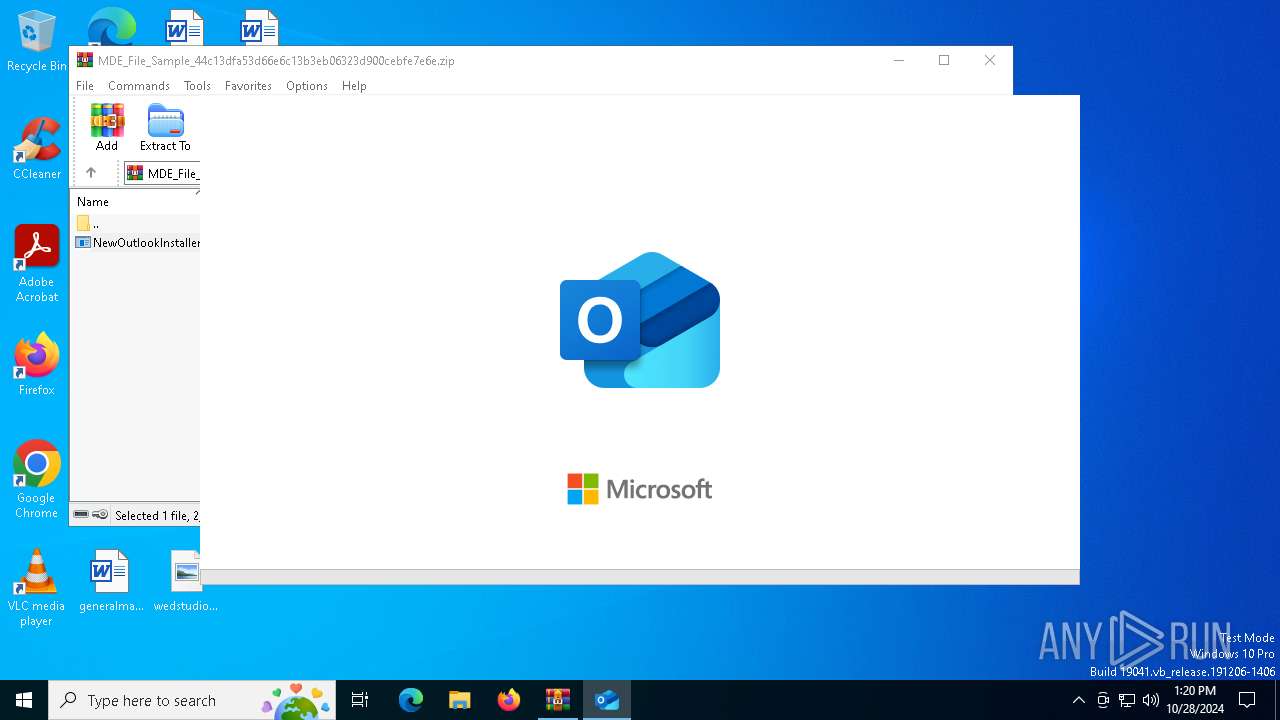Open the CCleaner desktop shortcut
The height and width of the screenshot is (720, 1280).
pyautogui.click(x=37, y=149)
